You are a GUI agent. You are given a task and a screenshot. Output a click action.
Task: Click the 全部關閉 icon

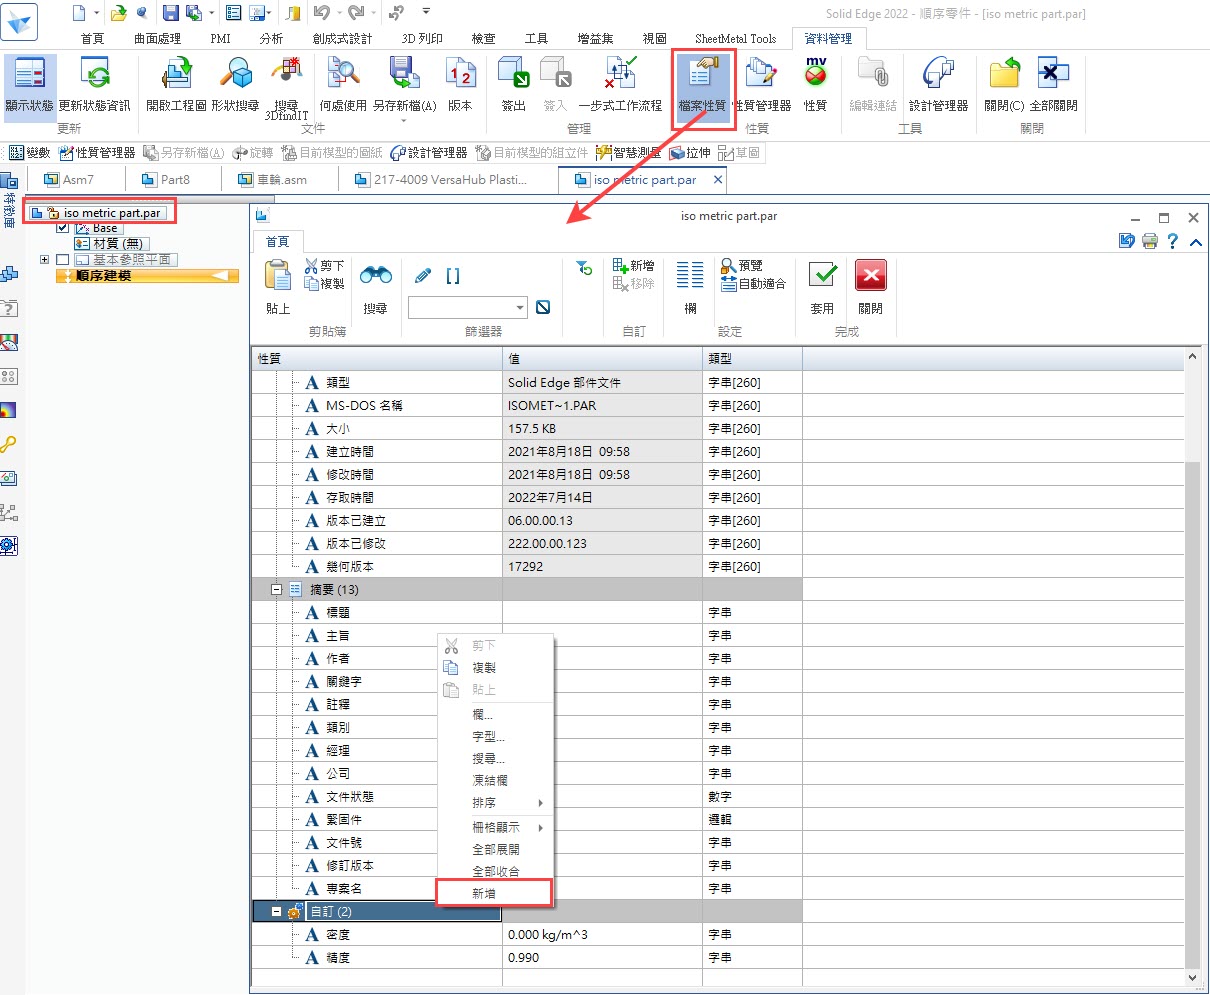pos(1054,85)
